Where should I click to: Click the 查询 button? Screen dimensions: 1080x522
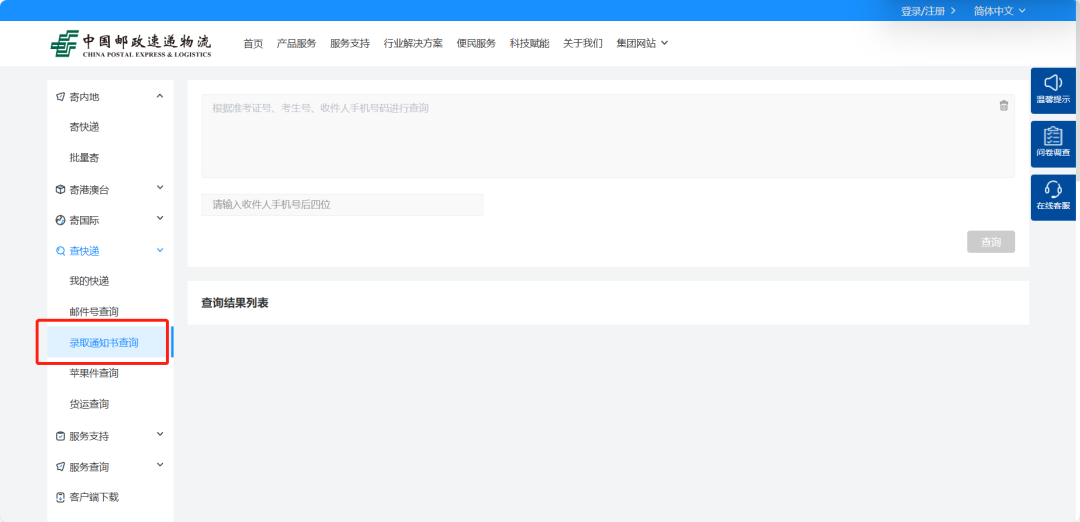pyautogui.click(x=990, y=242)
